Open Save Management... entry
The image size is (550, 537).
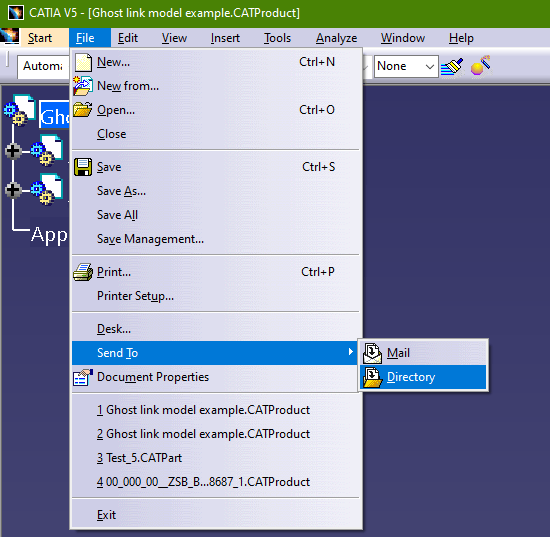(215, 239)
